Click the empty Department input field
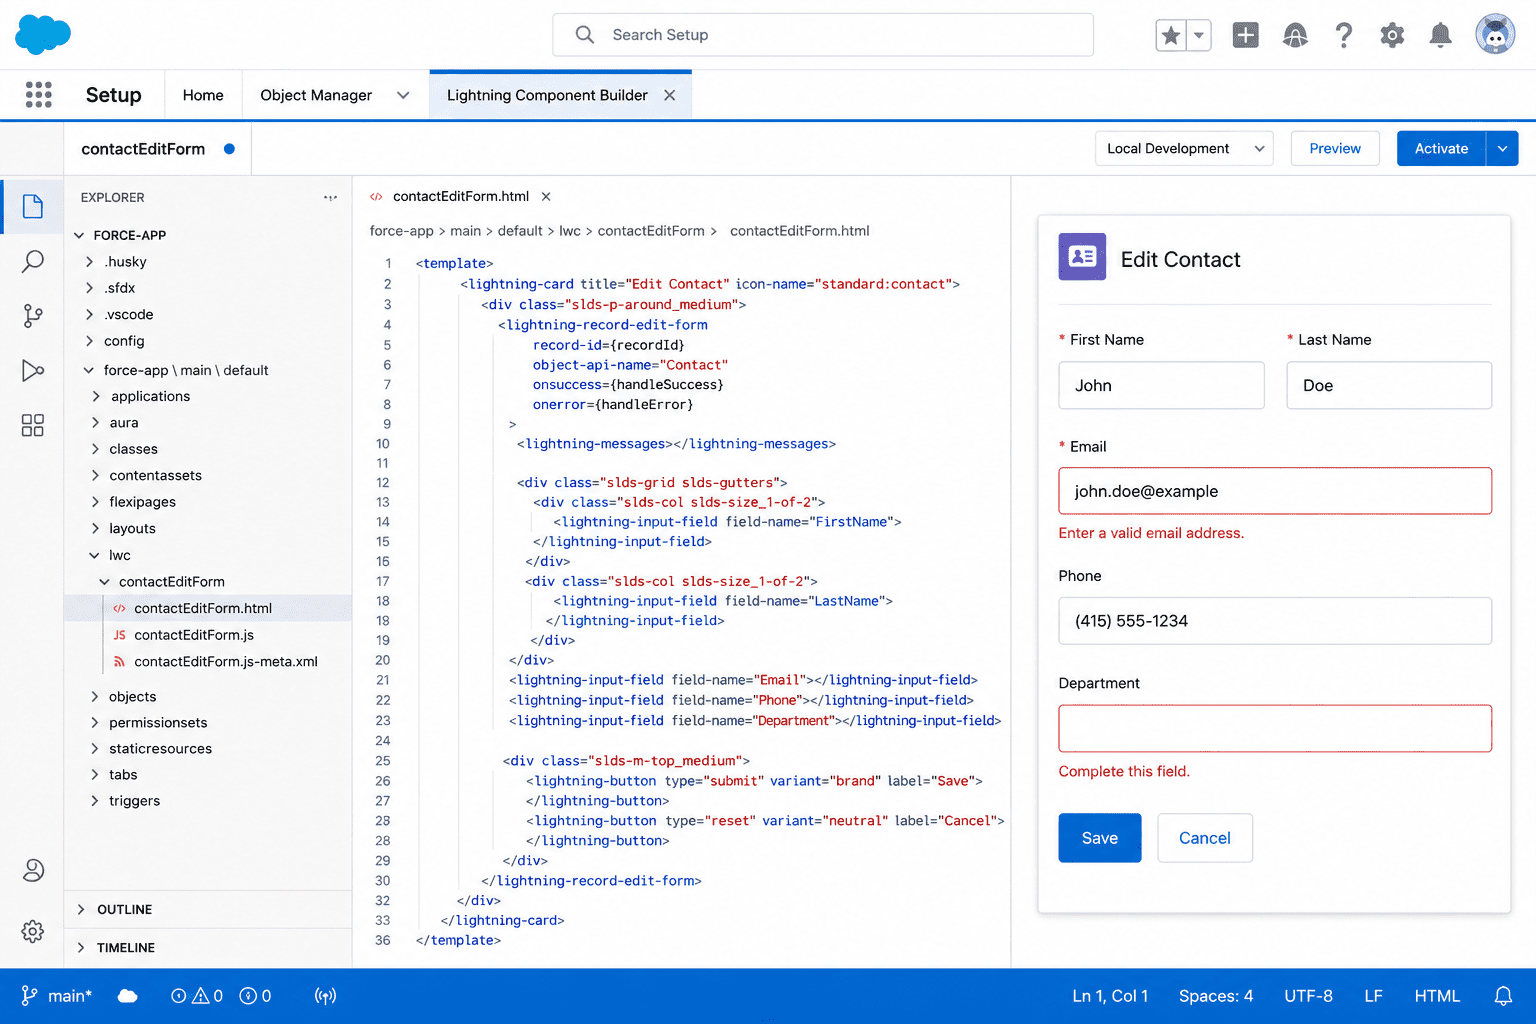1536x1024 pixels. 1275,728
